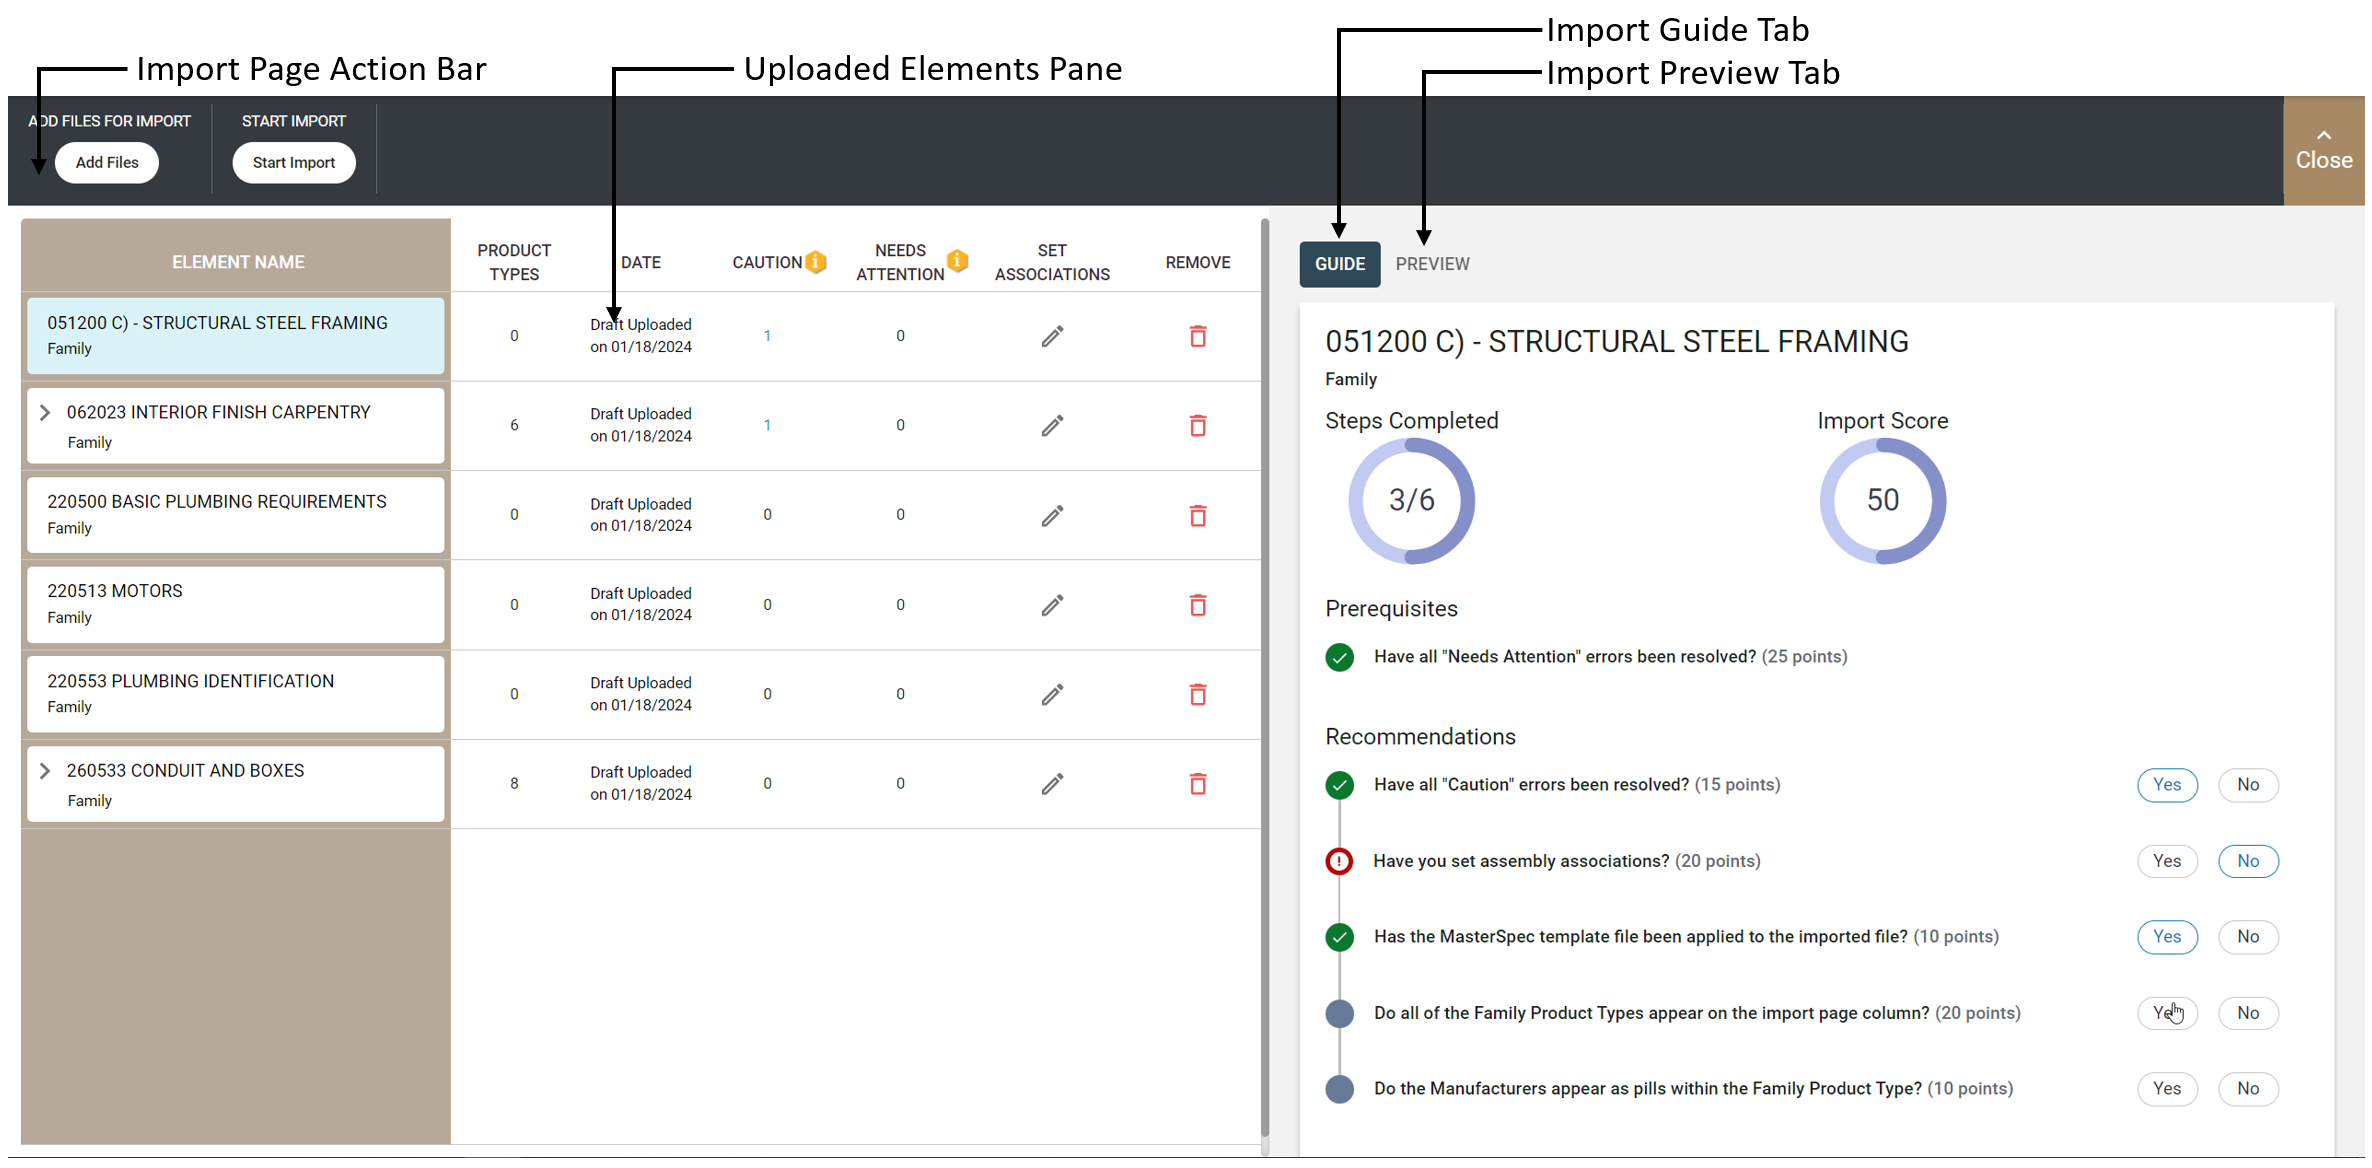Click the Needs Attention info icon
The image size is (2372, 1168).
957,261
